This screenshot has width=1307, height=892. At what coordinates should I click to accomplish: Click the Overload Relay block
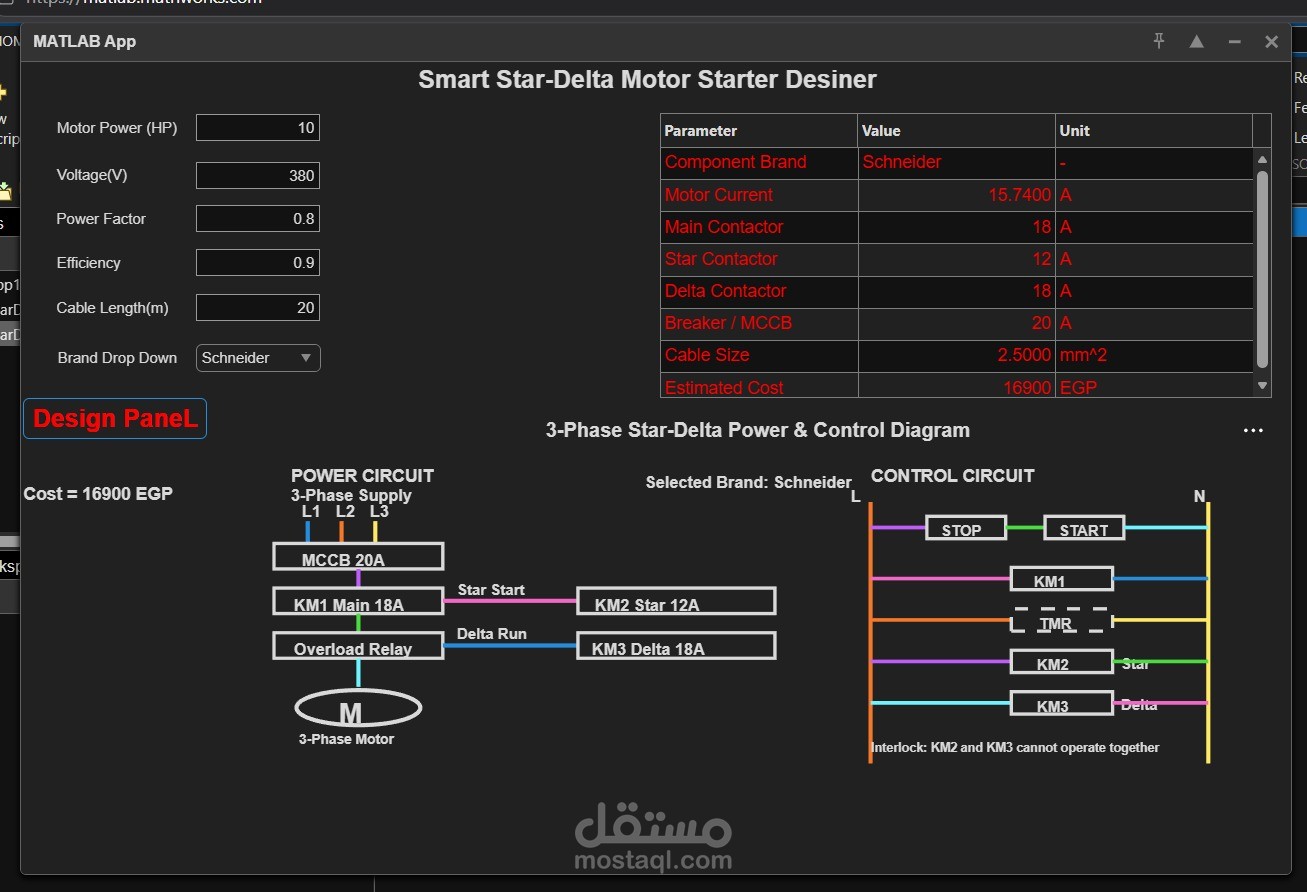pos(358,646)
